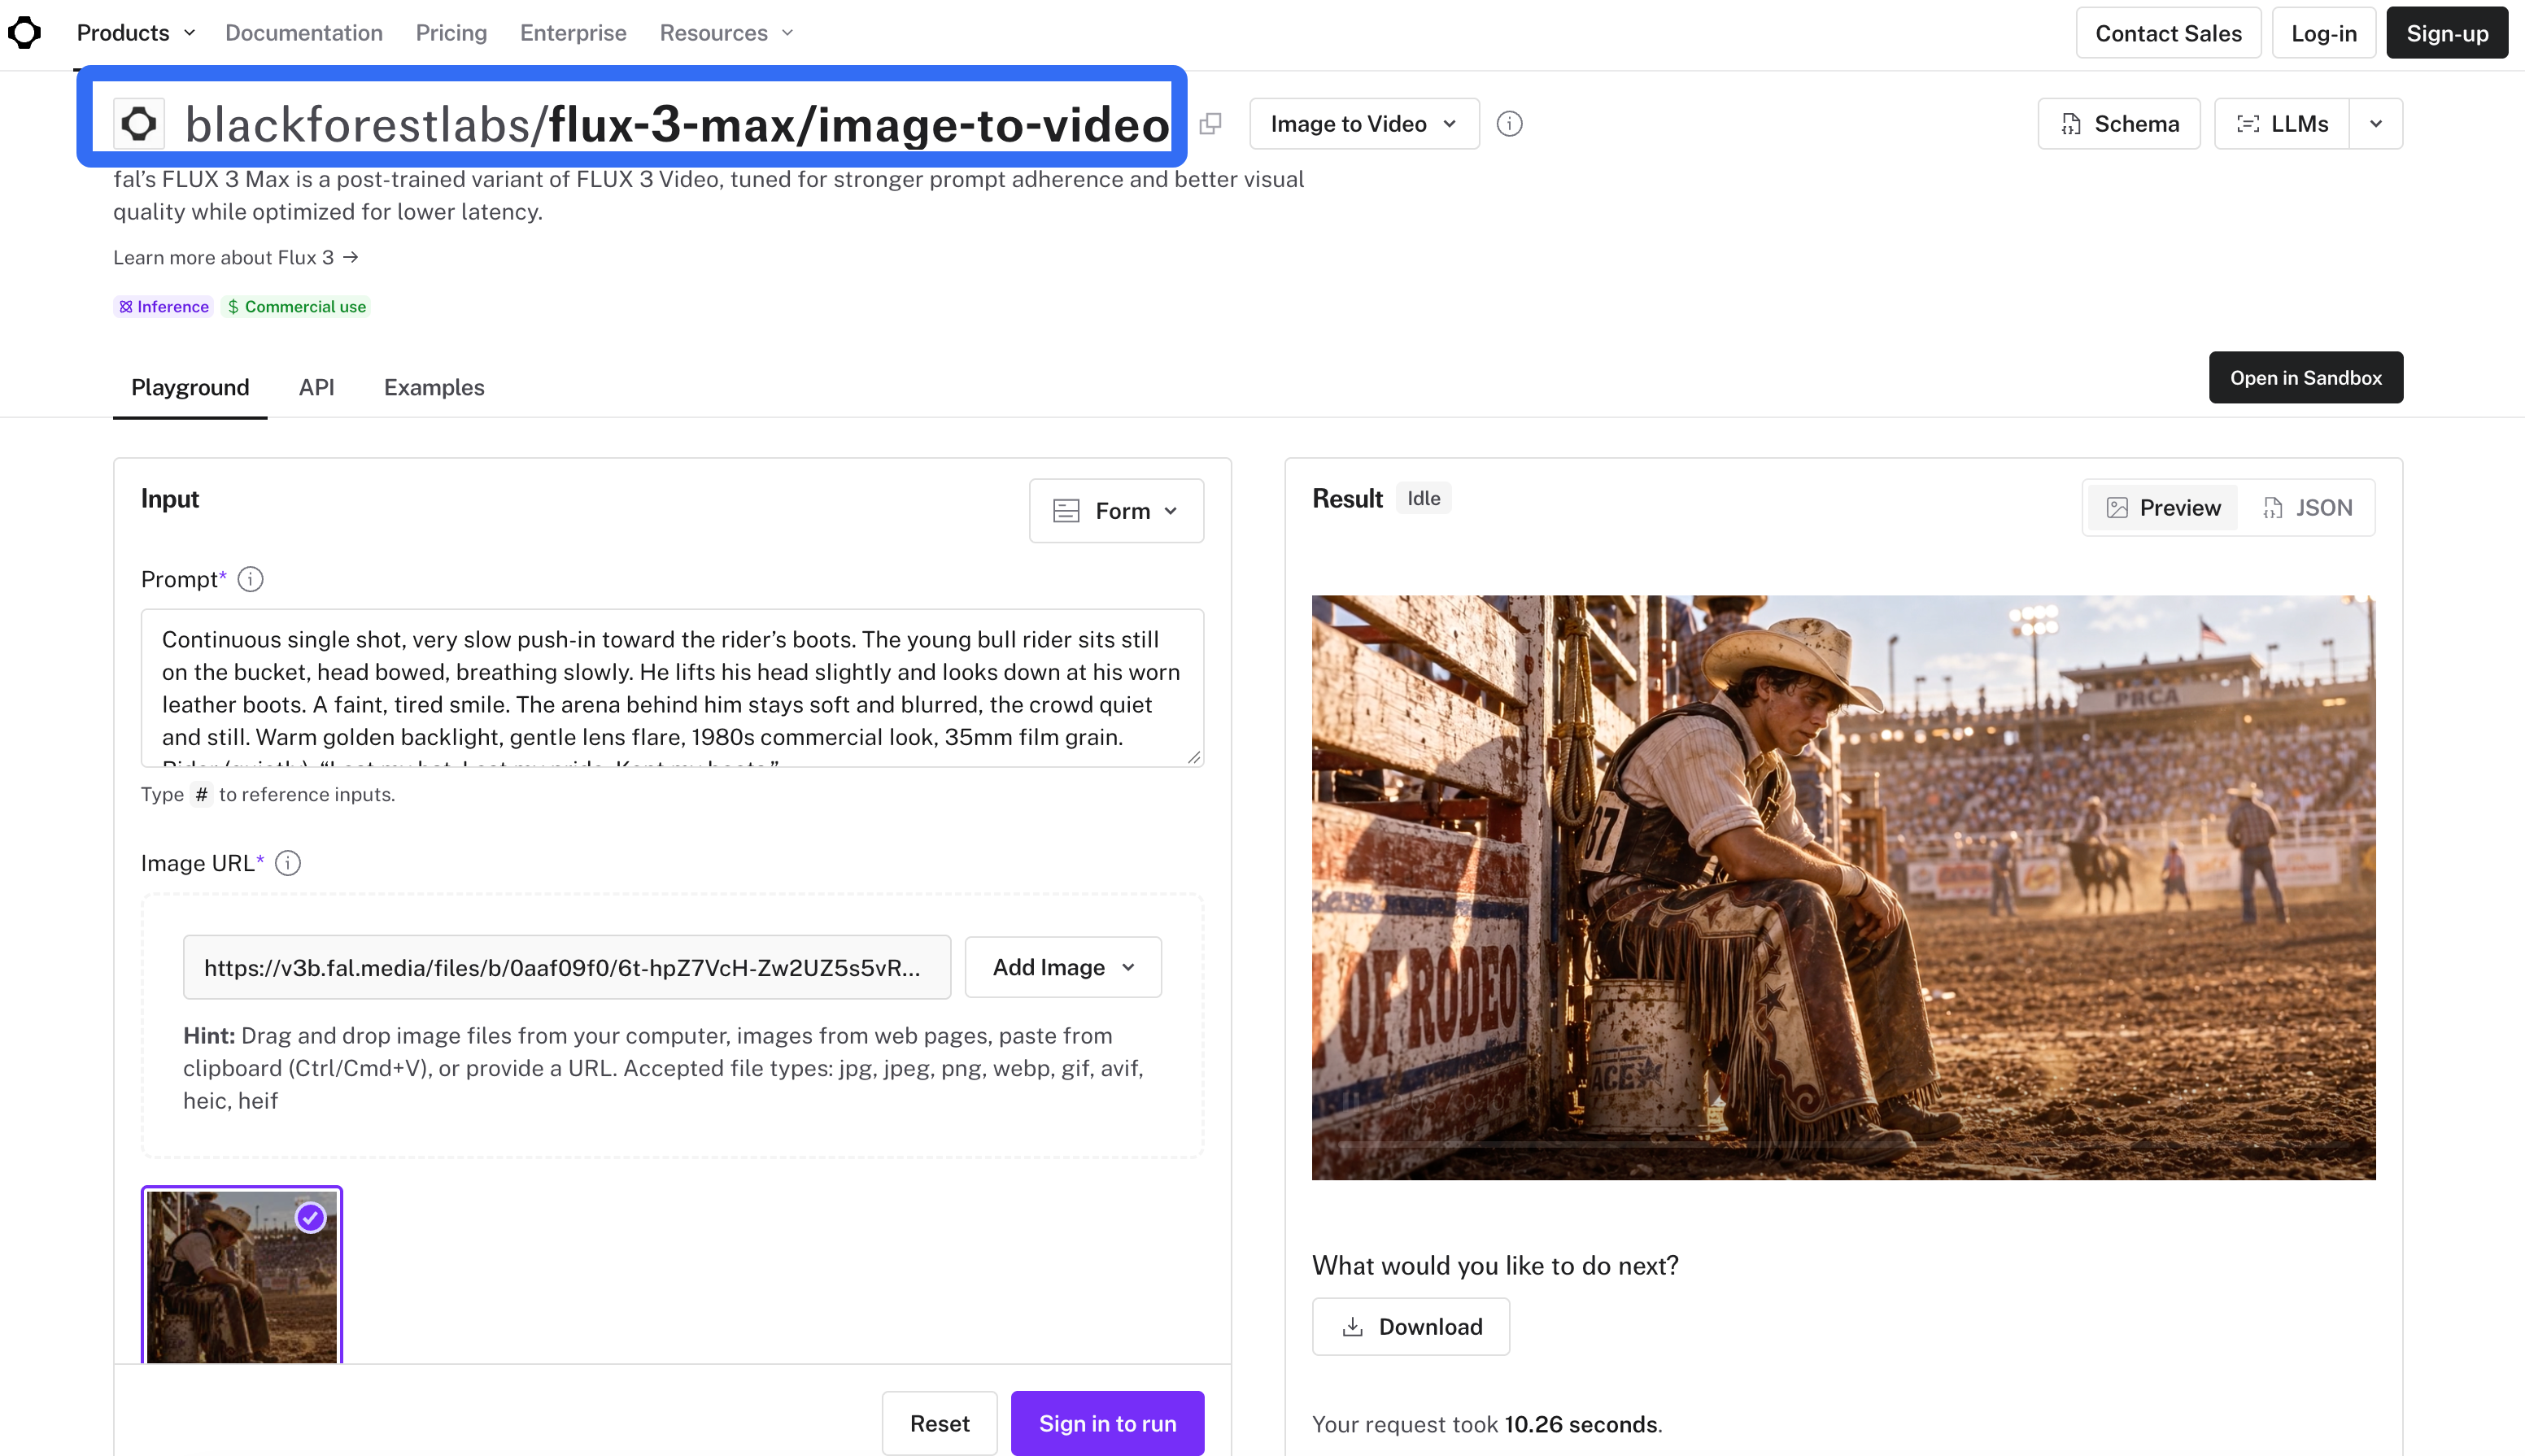Click the Sign-up button

coord(2446,33)
